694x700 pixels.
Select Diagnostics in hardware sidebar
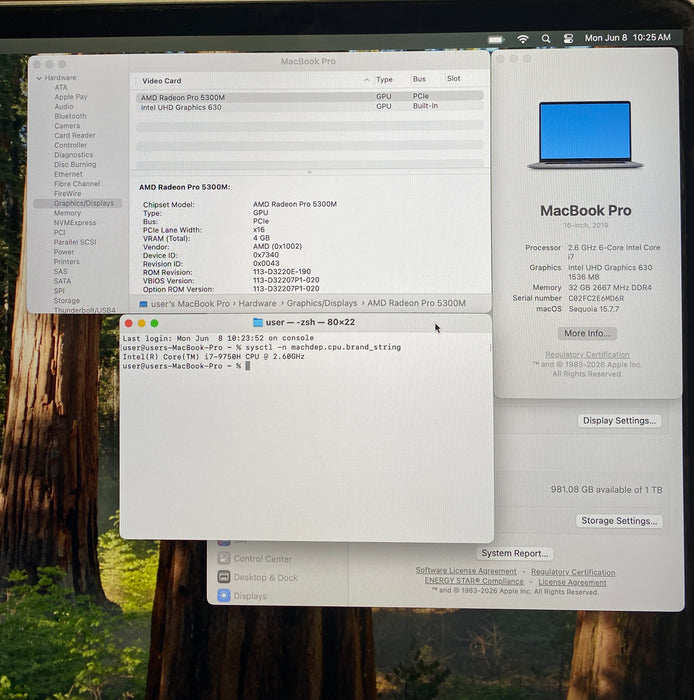click(73, 155)
